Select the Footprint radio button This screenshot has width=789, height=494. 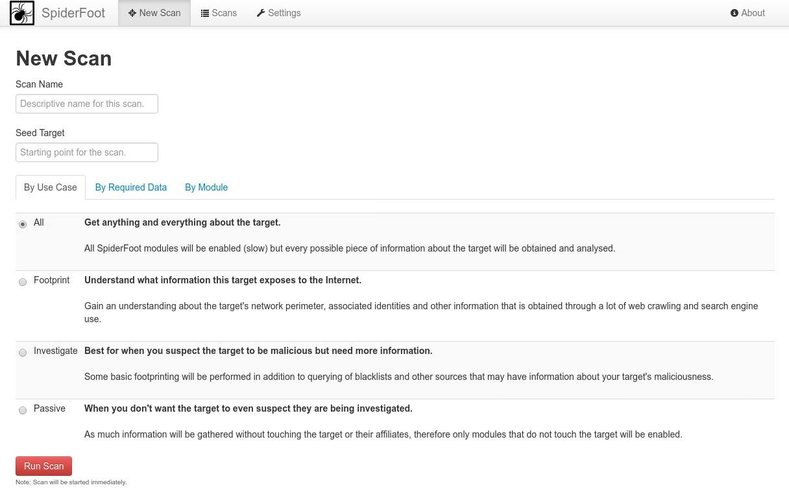(23, 282)
